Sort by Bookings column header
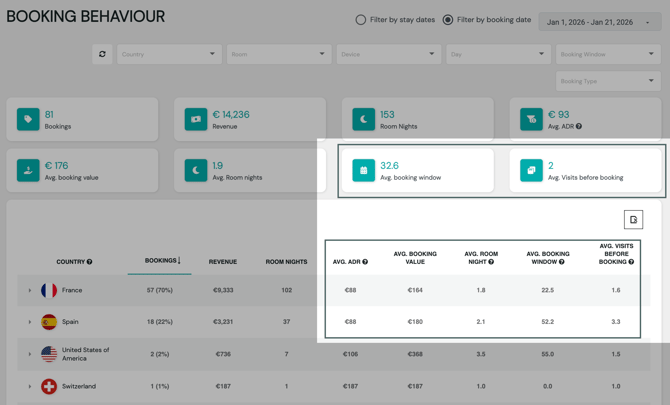The image size is (670, 405). click(x=161, y=261)
